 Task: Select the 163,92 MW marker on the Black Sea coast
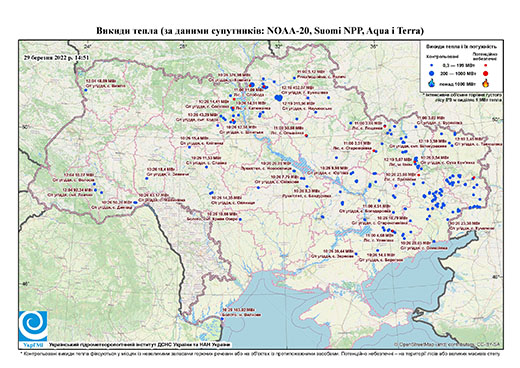[222, 318]
